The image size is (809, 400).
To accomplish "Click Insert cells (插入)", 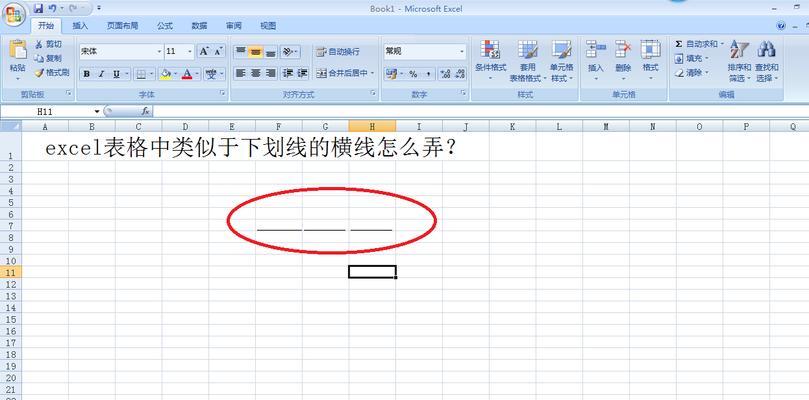I will click(595, 61).
